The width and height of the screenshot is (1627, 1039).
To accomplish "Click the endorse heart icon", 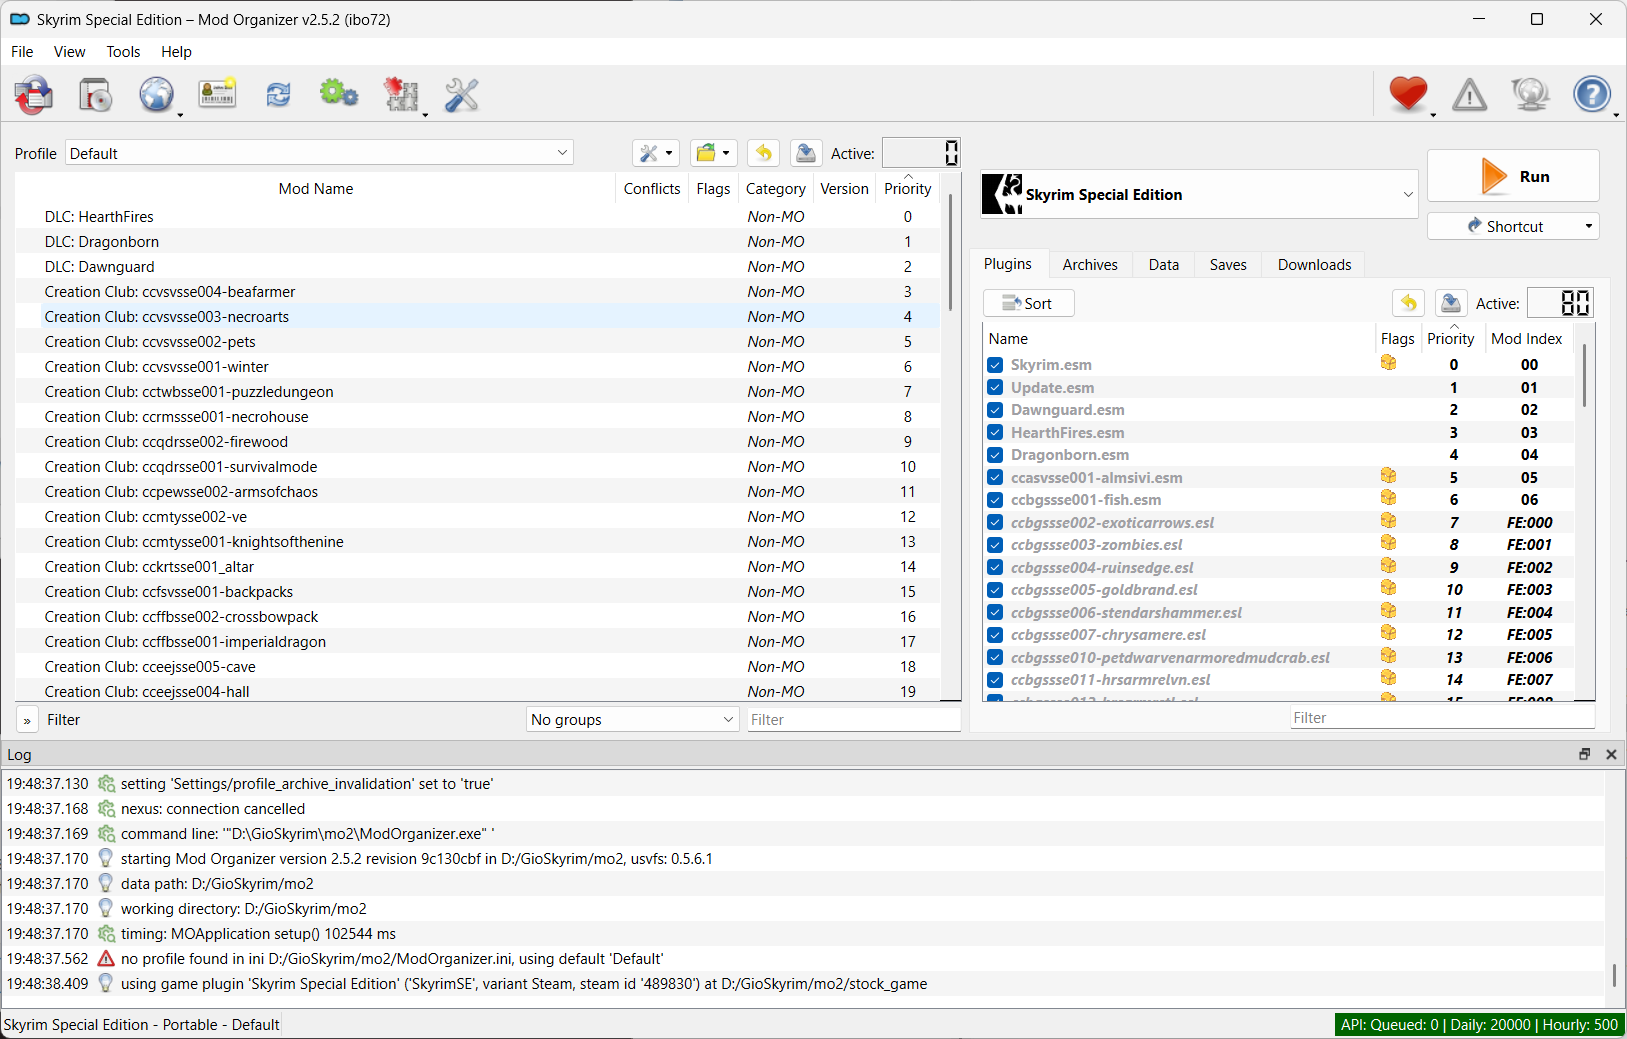I will (x=1408, y=94).
